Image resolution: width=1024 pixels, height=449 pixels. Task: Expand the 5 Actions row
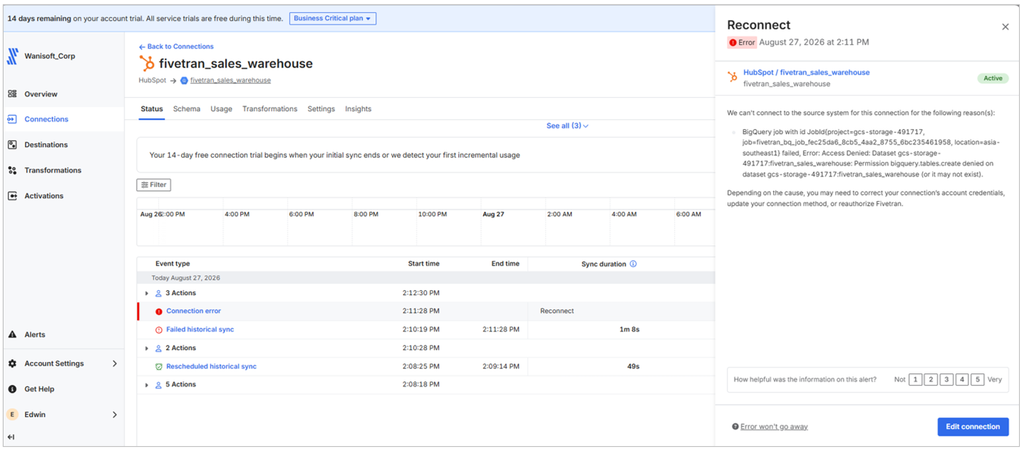(147, 384)
